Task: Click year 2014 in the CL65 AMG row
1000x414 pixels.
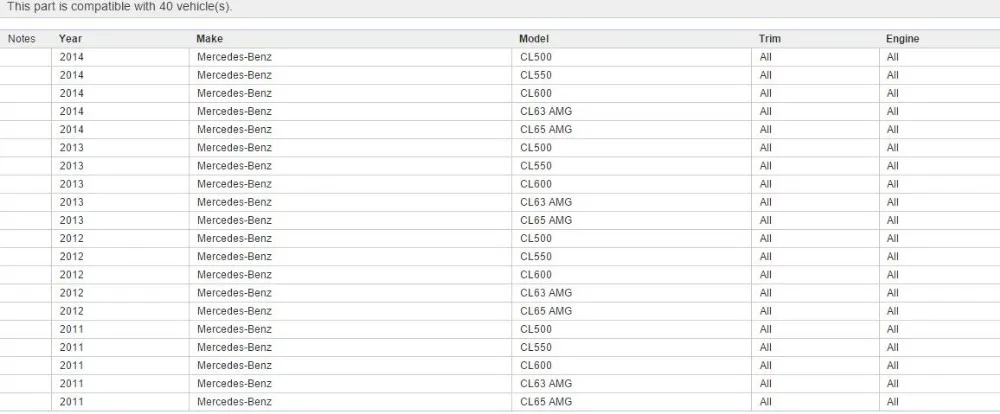Action: point(71,129)
